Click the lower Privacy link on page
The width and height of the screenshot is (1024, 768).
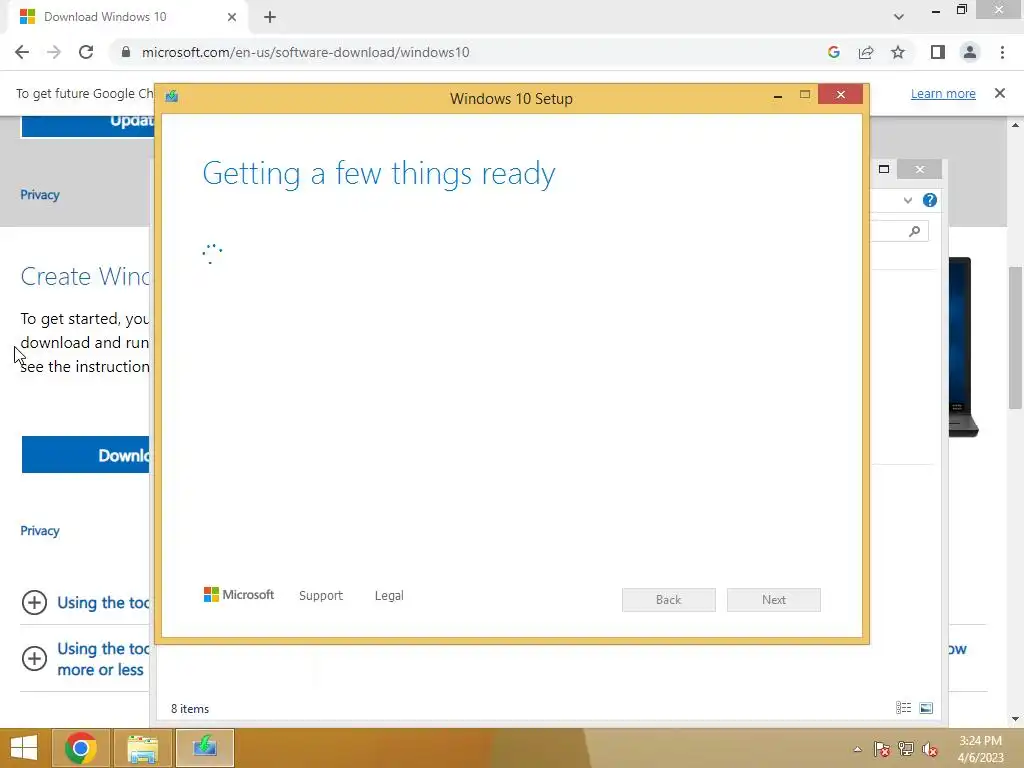click(40, 530)
